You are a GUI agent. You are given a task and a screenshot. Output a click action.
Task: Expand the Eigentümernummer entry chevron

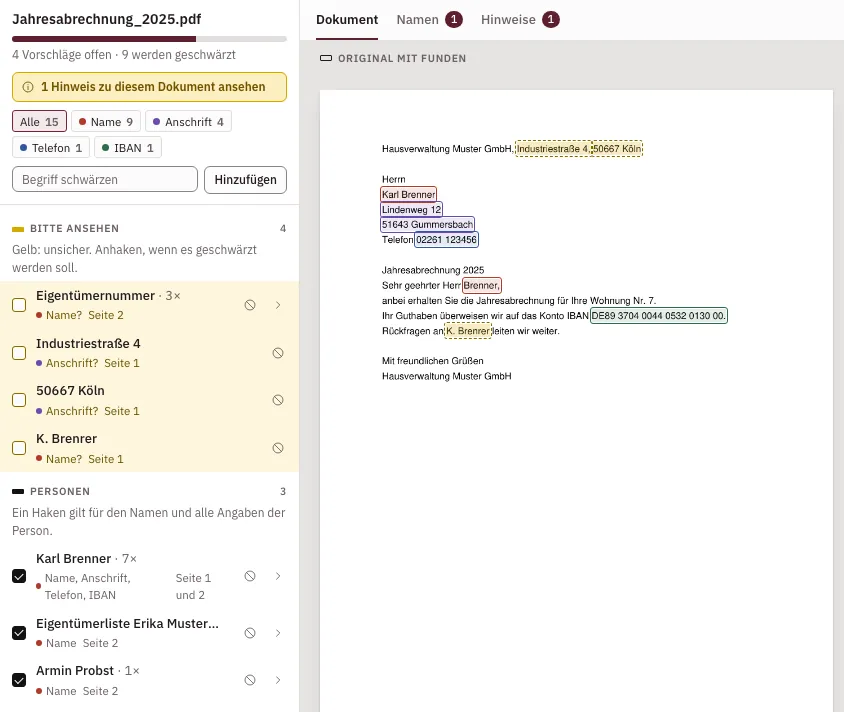278,305
